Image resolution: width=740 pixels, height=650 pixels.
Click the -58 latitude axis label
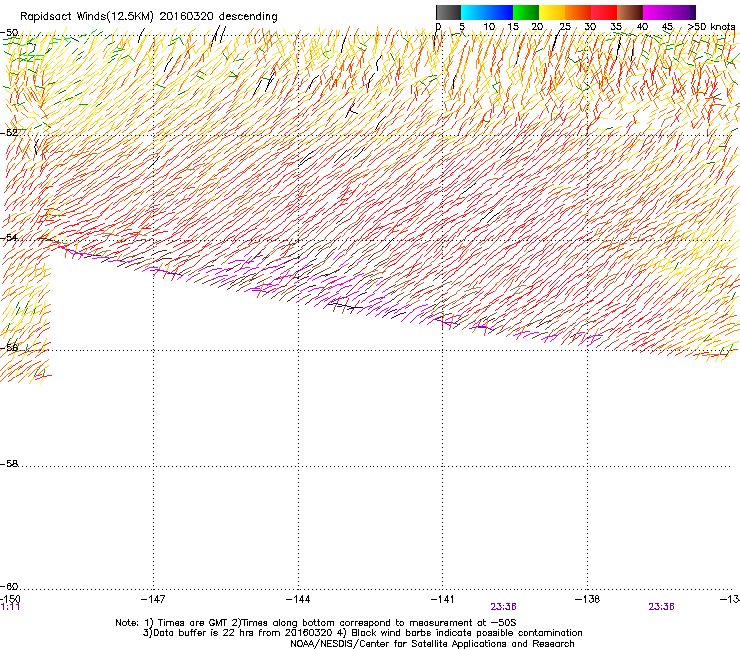click(x=9, y=464)
